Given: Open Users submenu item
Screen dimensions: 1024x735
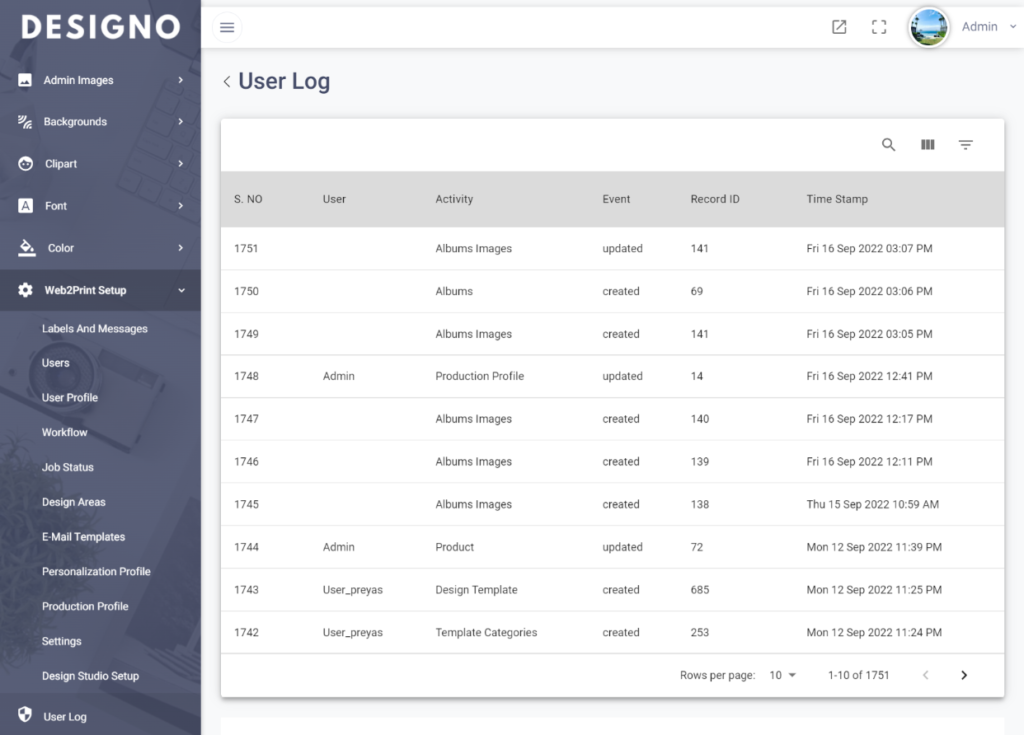Looking at the screenshot, I should click(56, 363).
